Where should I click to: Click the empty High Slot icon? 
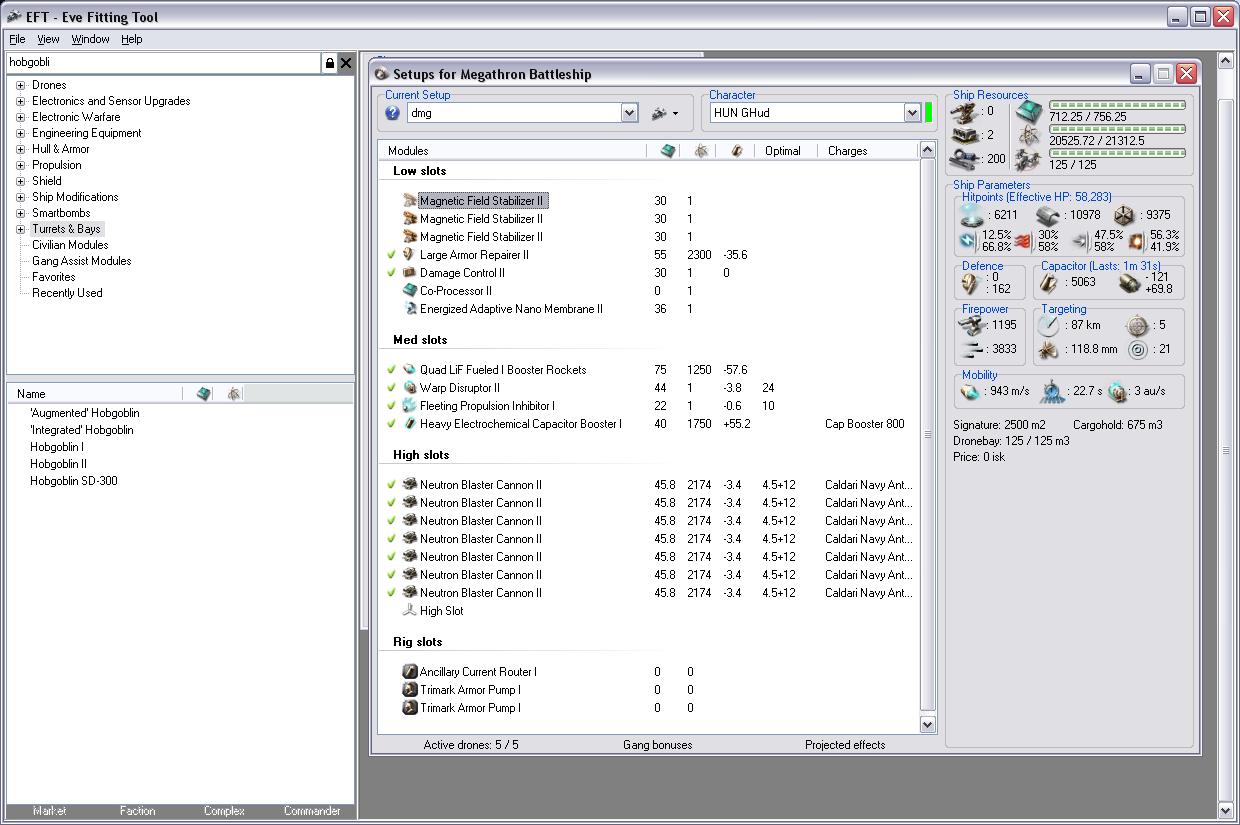pyautogui.click(x=409, y=611)
